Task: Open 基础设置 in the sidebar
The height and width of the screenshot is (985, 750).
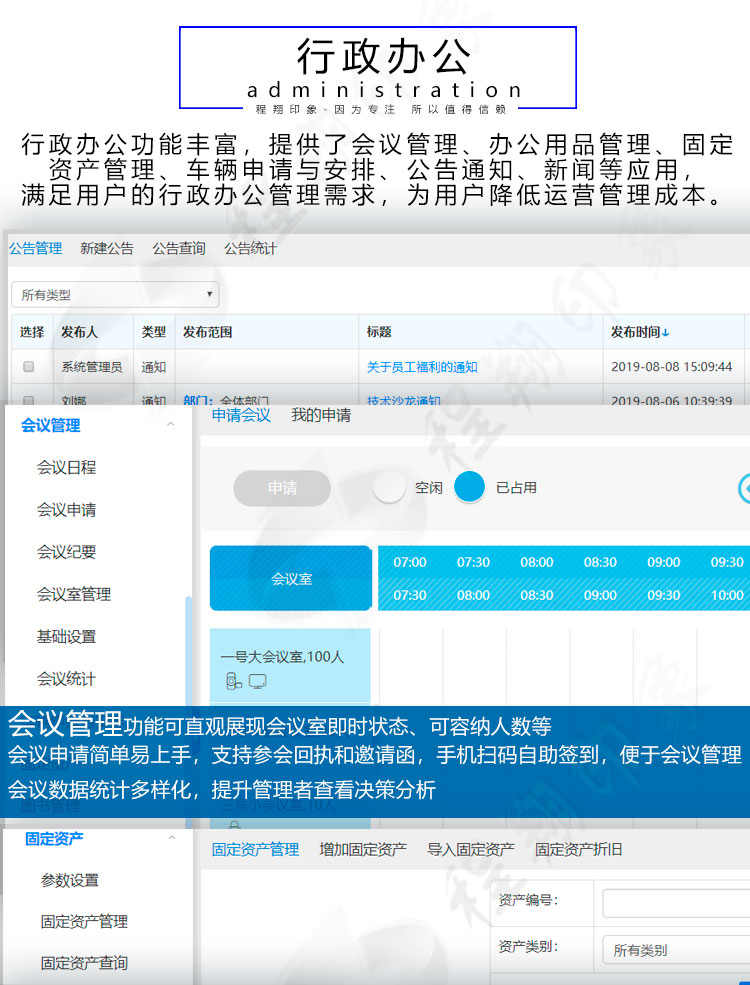Action: pyautogui.click(x=66, y=636)
